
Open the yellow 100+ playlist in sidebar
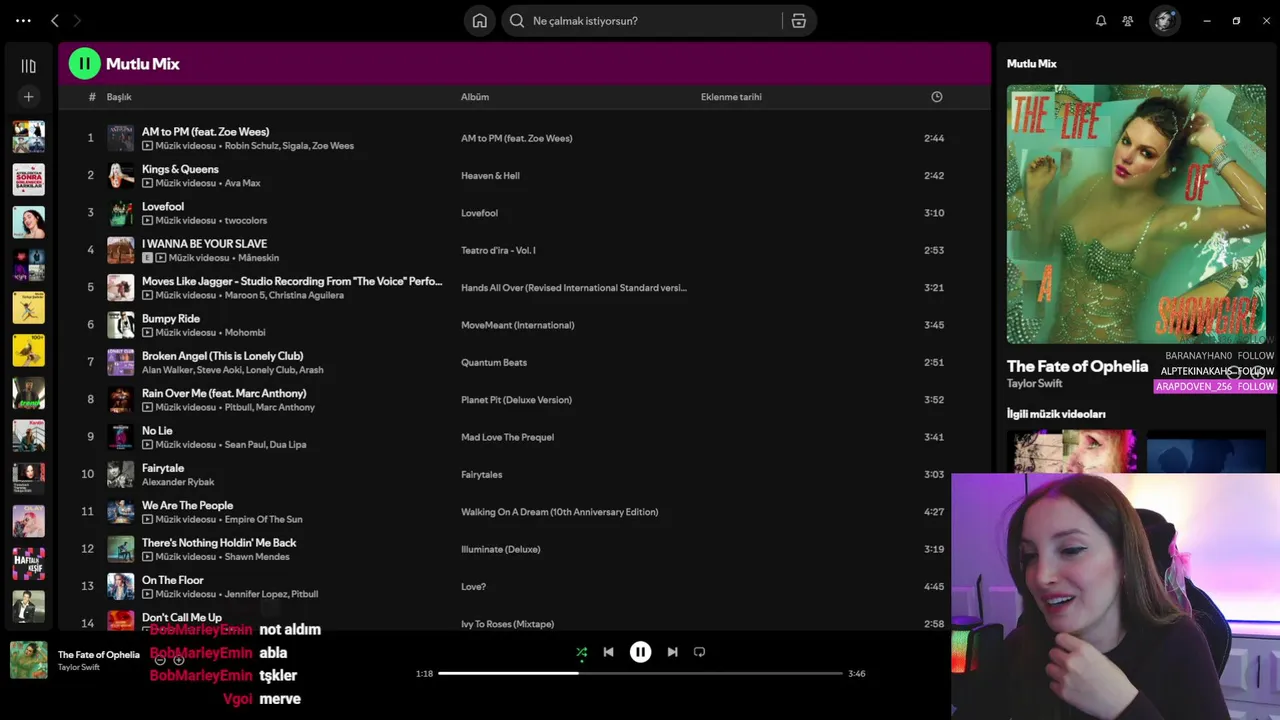(28, 350)
